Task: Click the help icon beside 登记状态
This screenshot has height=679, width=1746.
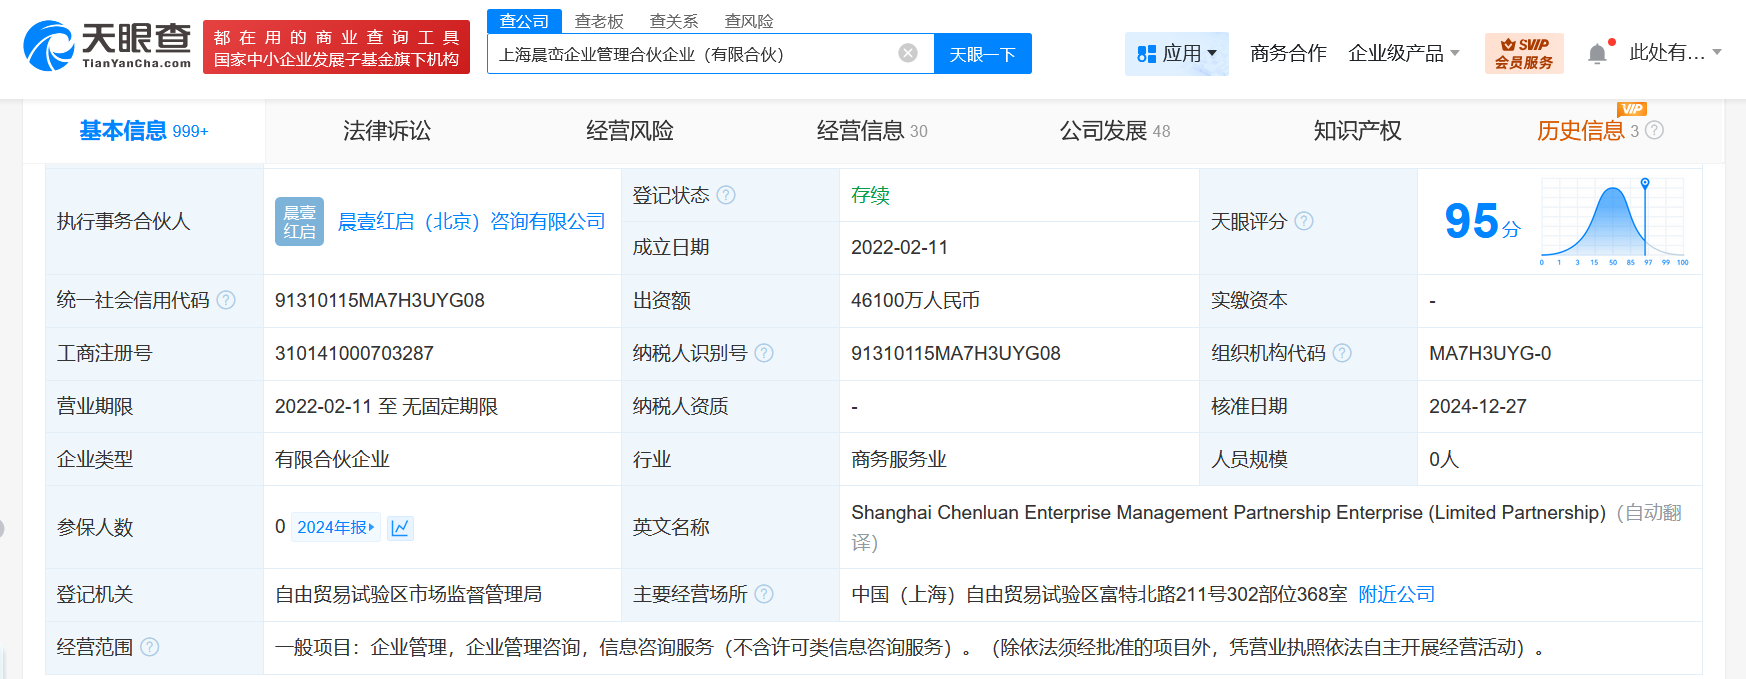Action: (726, 195)
